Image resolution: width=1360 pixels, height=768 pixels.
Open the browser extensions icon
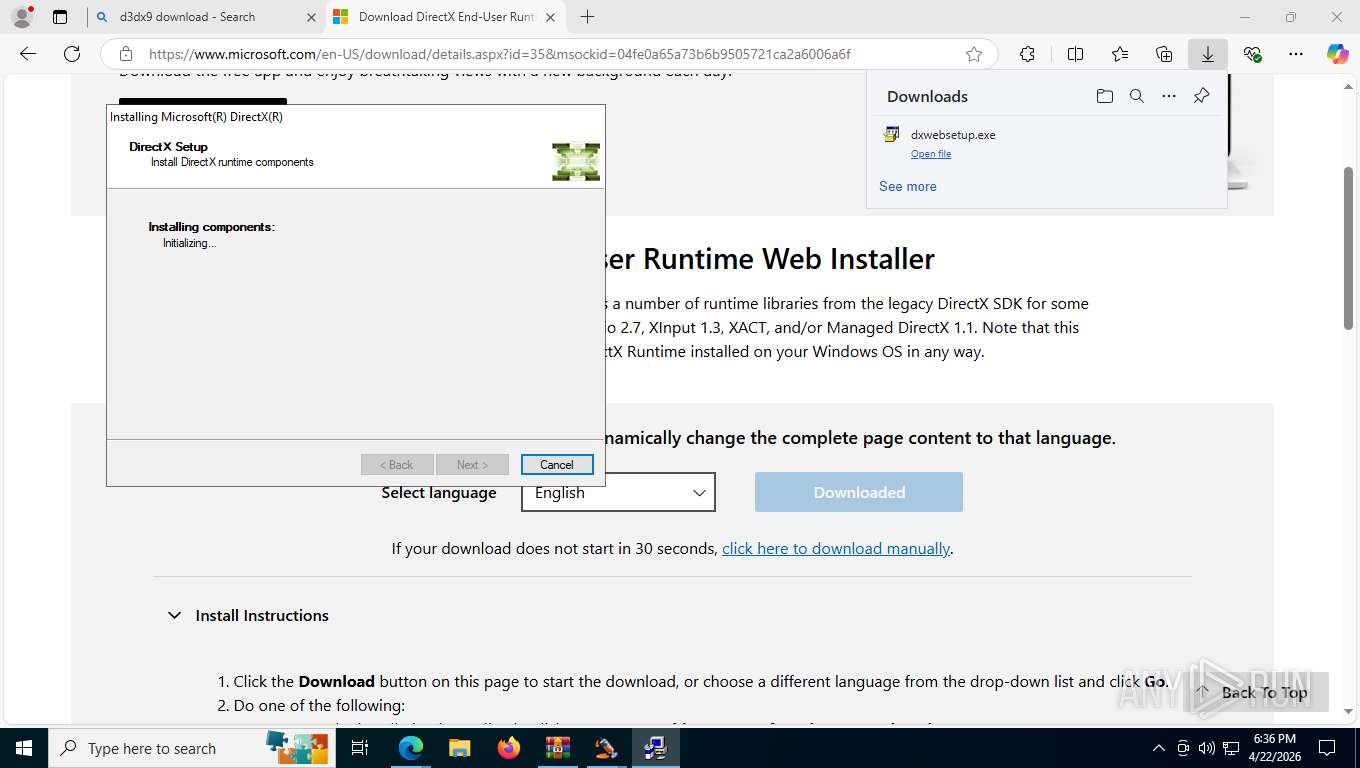(x=1027, y=54)
